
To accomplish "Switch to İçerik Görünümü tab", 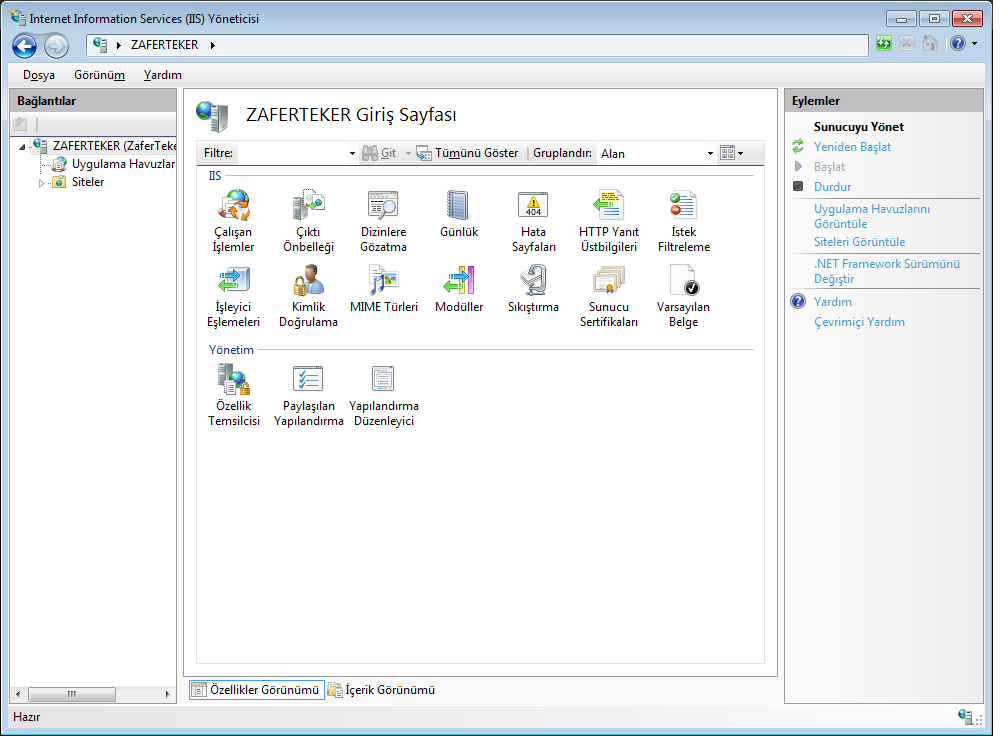I will [381, 690].
